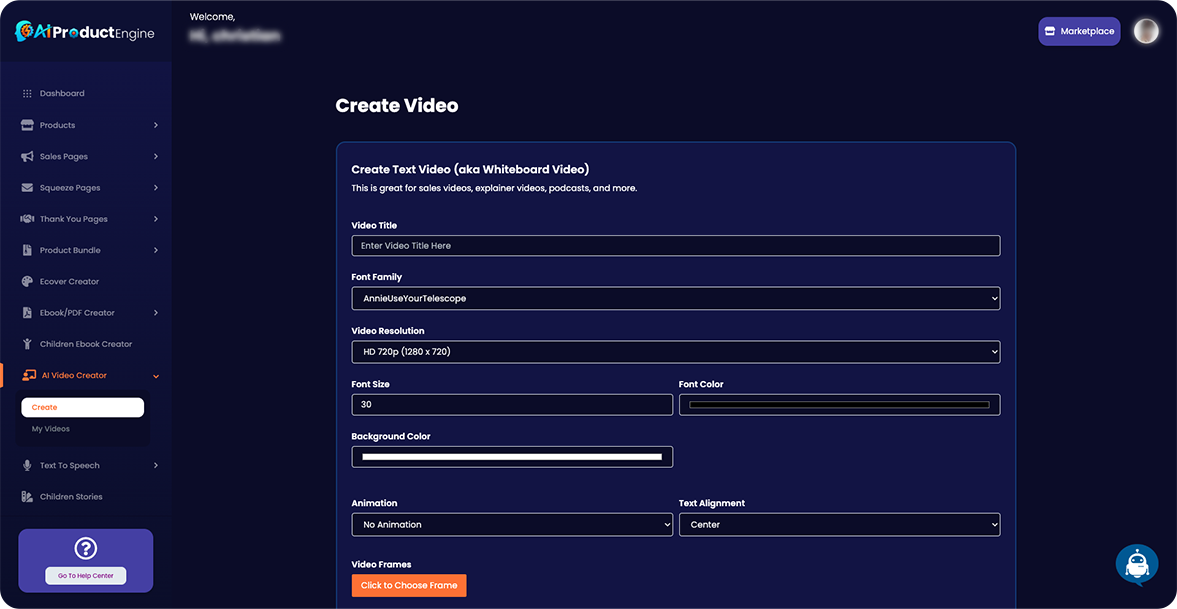The width and height of the screenshot is (1177, 609).
Task: Expand the Sales Pages menu
Action: 65,156
